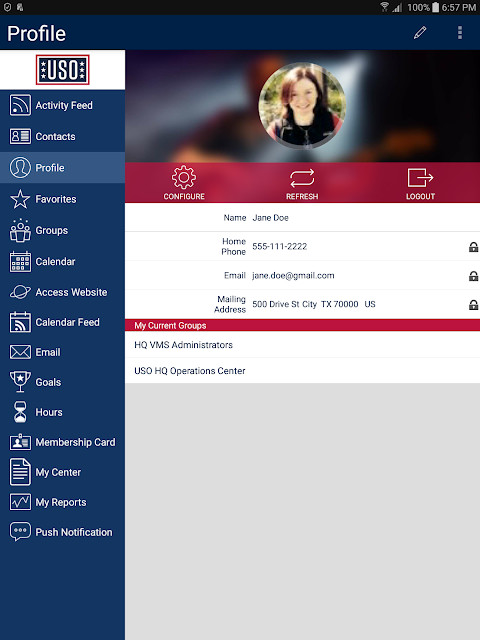Screen dimensions: 480x640
Task: Tap the LOGOUT label
Action: click(420, 196)
